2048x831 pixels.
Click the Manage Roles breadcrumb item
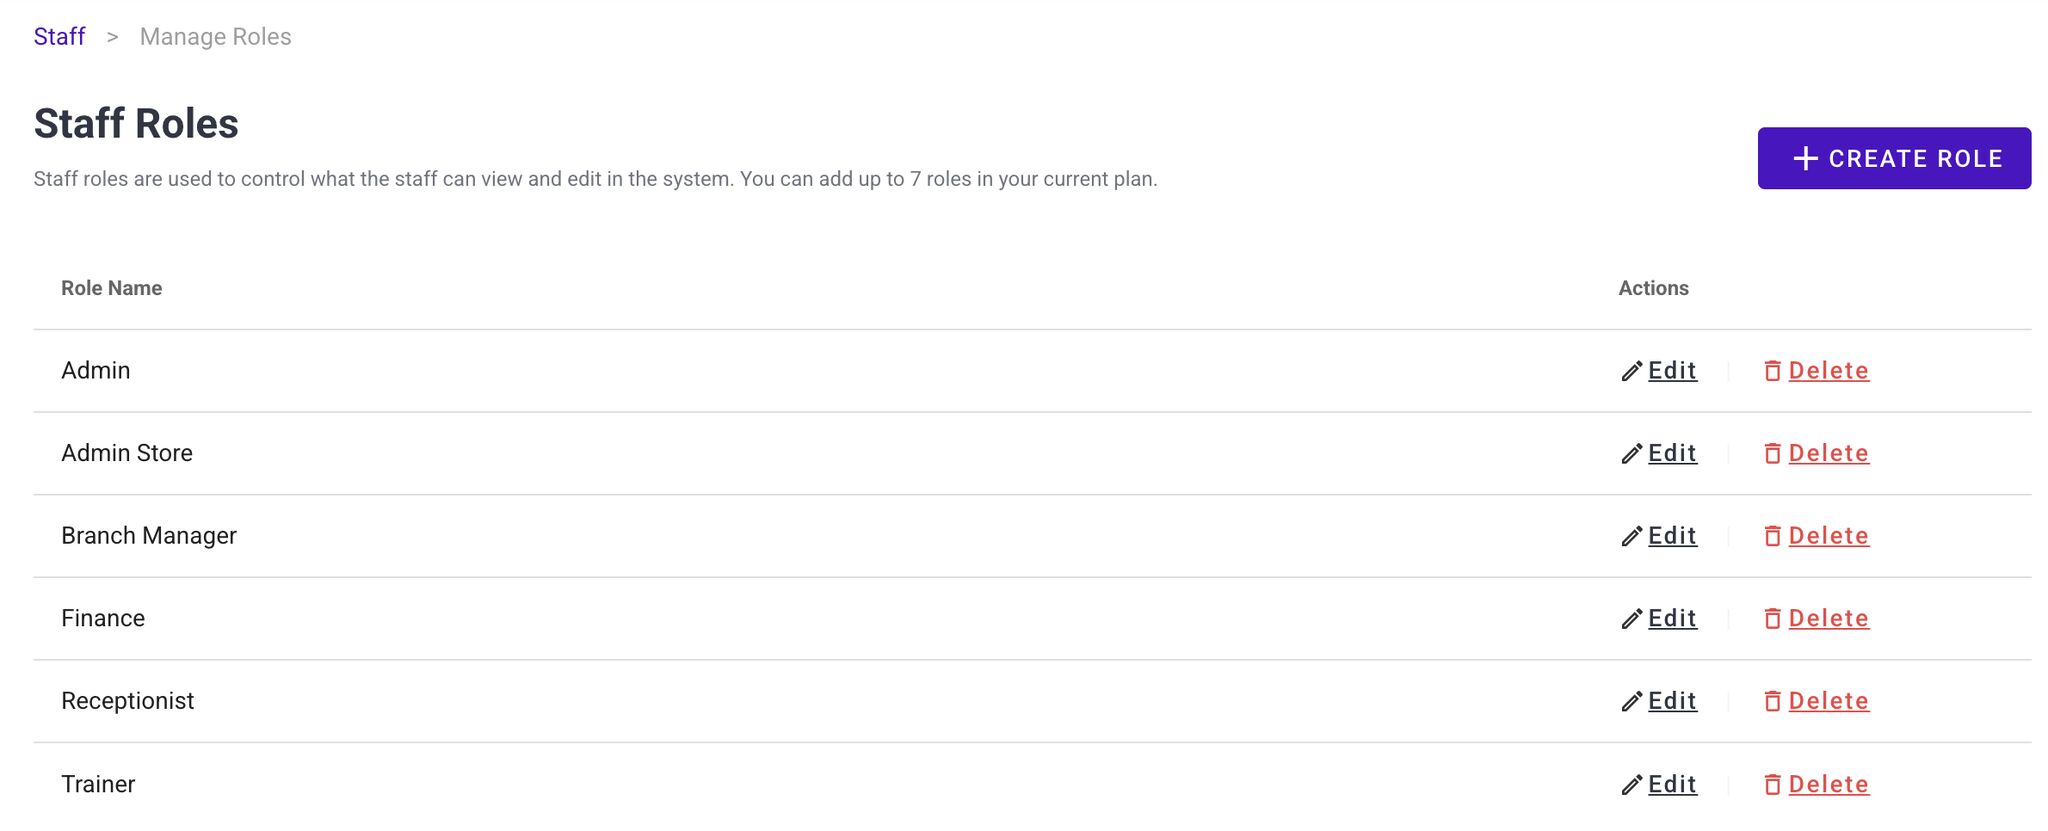point(215,37)
